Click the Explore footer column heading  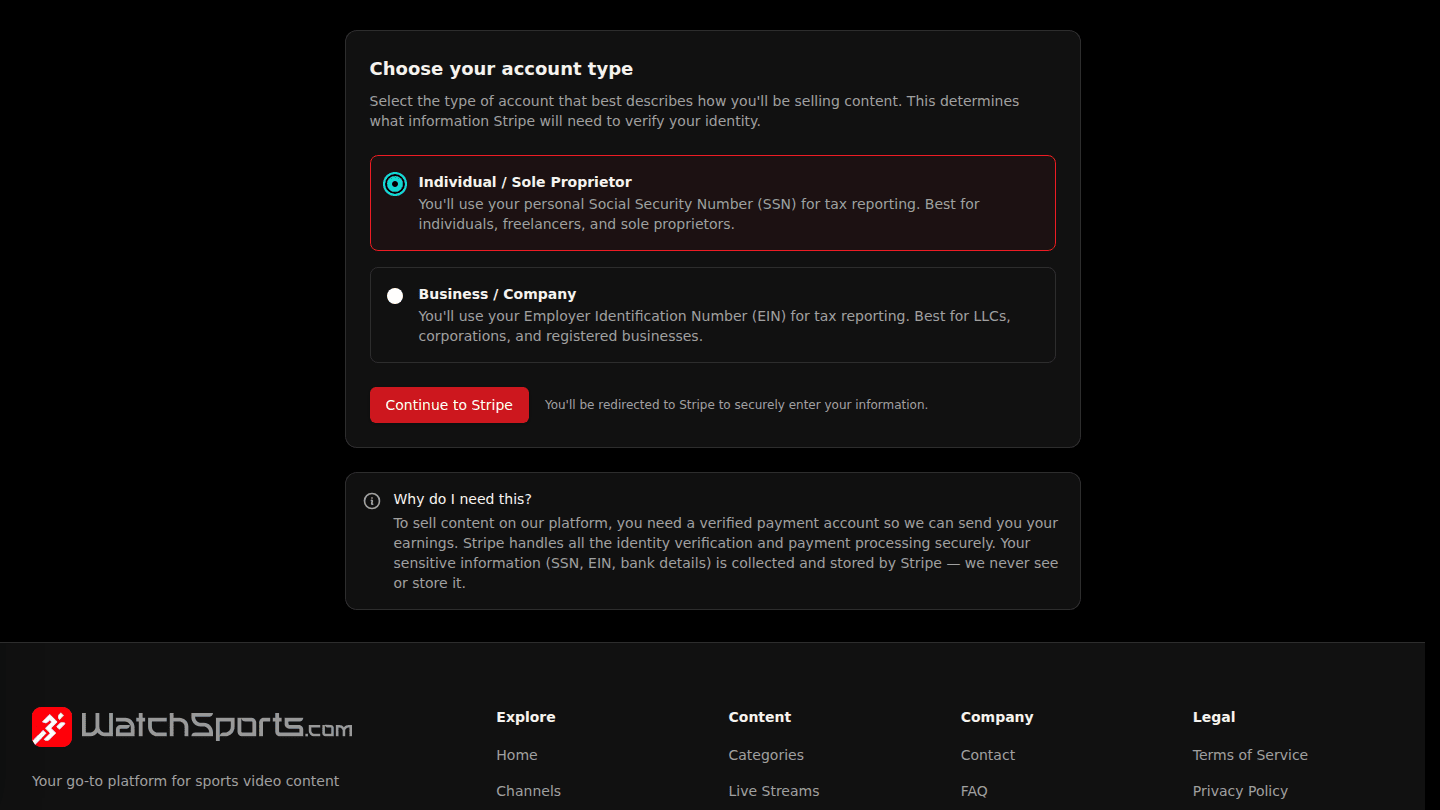click(x=526, y=717)
